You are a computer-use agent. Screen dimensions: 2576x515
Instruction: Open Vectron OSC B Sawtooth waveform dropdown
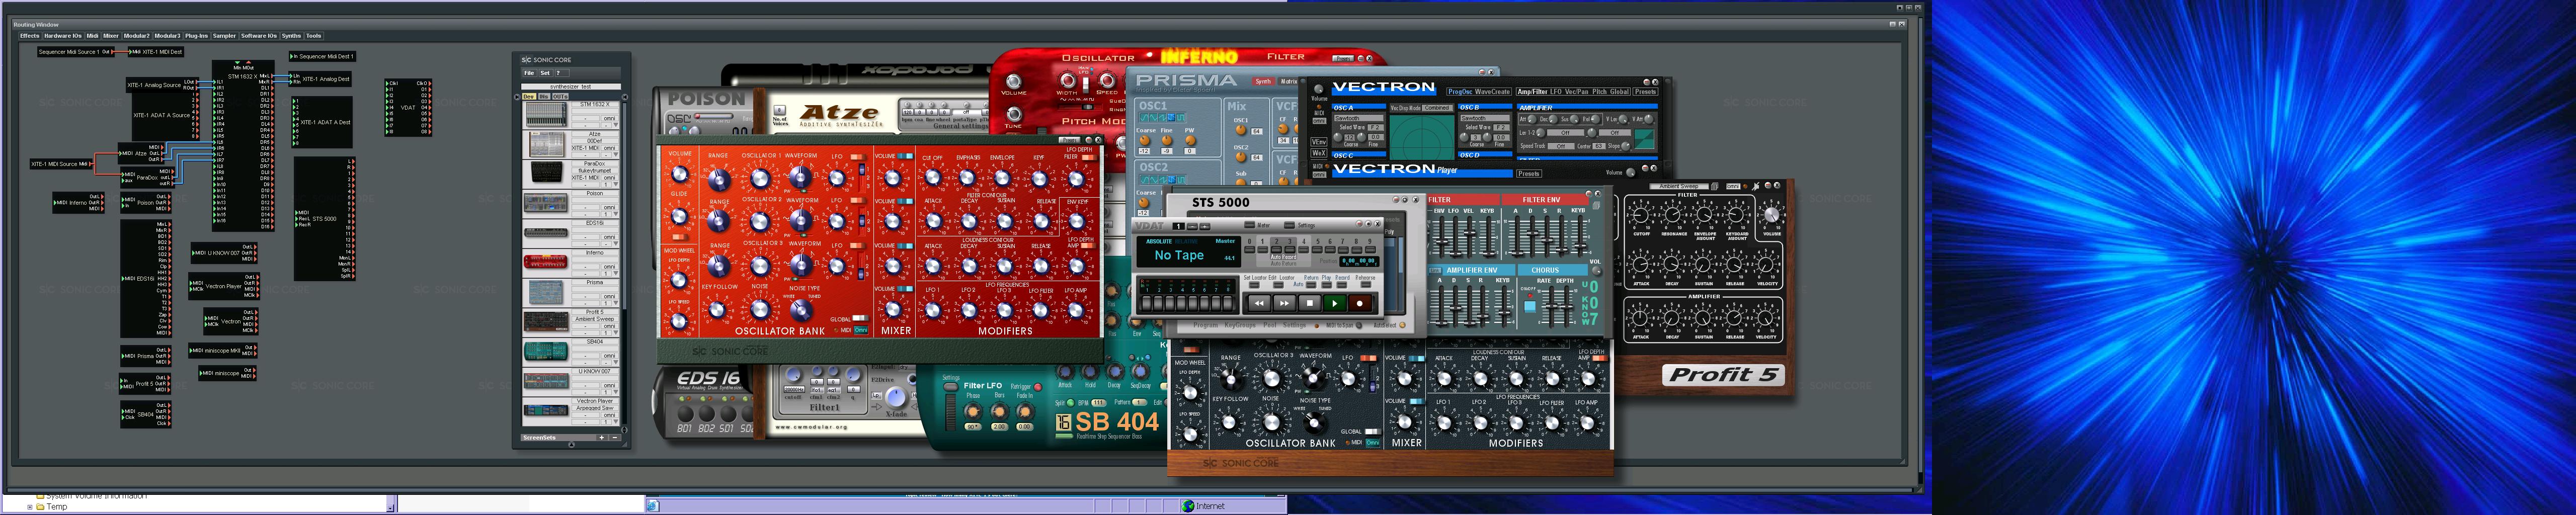tap(1485, 118)
